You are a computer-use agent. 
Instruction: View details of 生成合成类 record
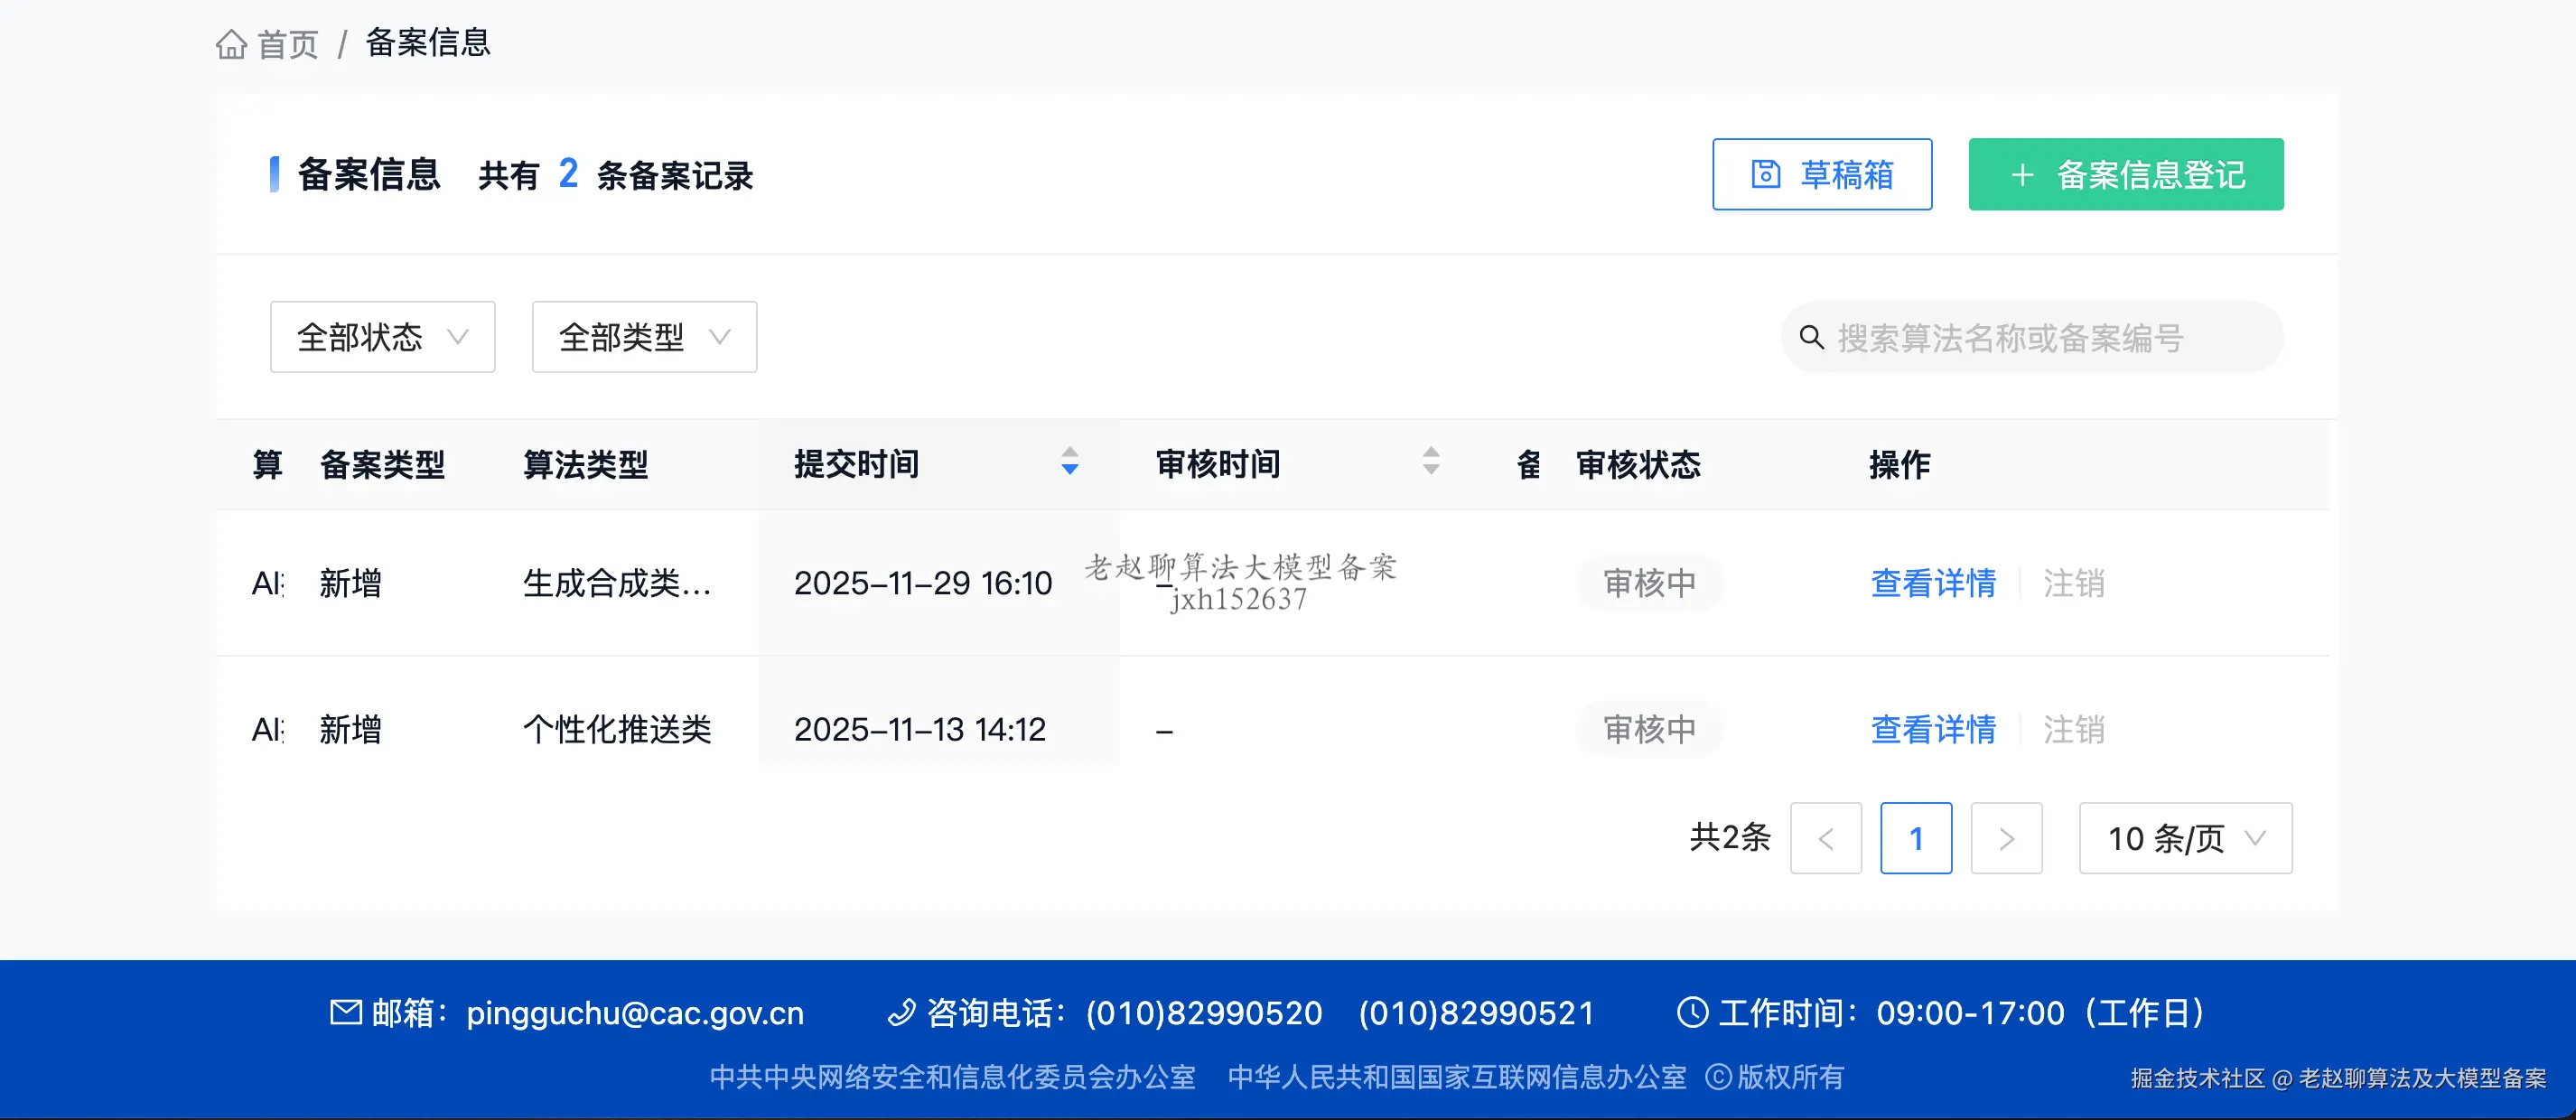[1932, 583]
